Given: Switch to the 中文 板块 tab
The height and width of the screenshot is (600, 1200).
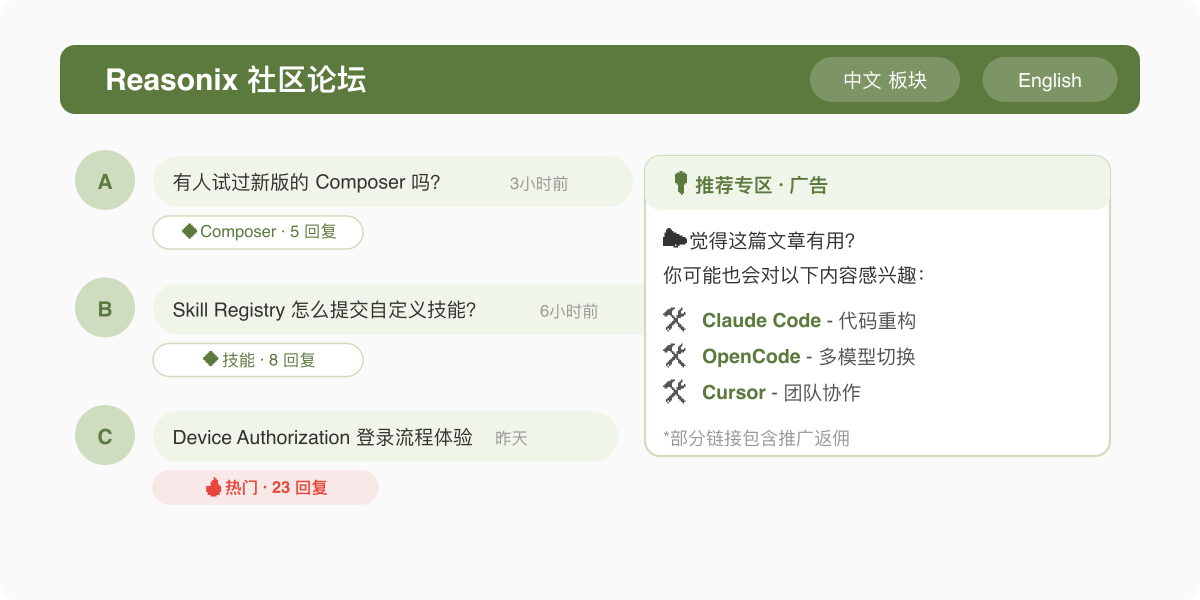Looking at the screenshot, I should pyautogui.click(x=885, y=80).
